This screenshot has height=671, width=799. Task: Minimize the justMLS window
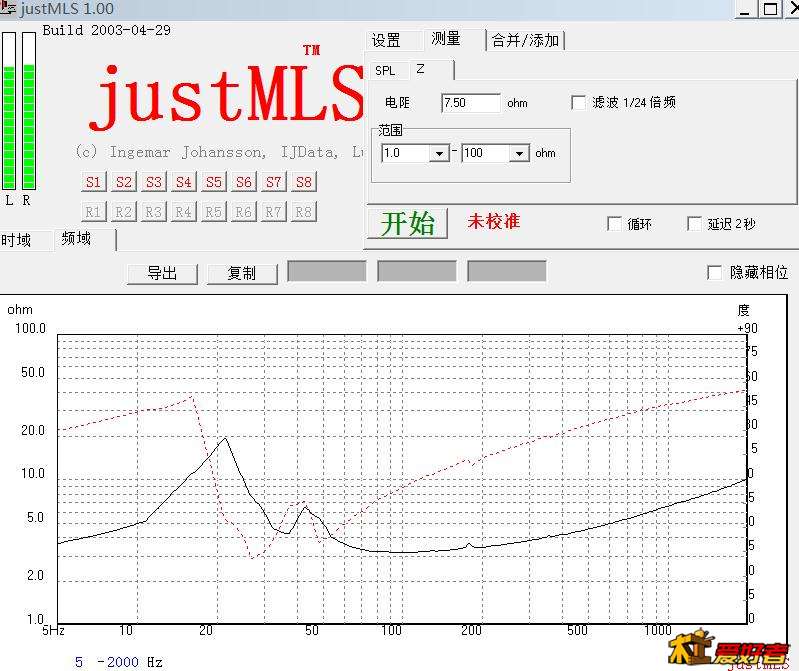pyautogui.click(x=745, y=9)
